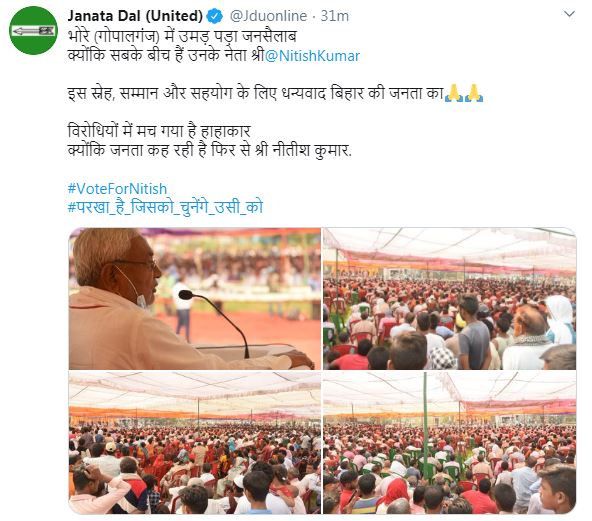Click the folded hands emoji in tweet
The width and height of the screenshot is (592, 521).
454,93
